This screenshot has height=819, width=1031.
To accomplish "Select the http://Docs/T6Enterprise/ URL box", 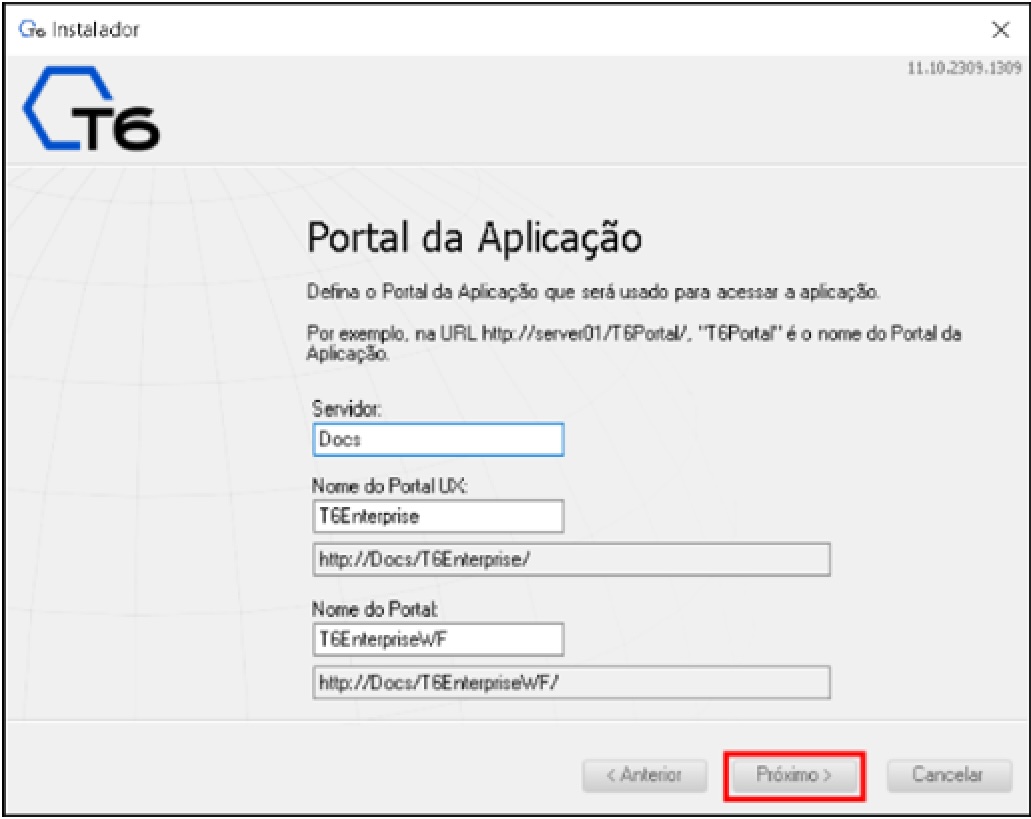I will point(571,559).
